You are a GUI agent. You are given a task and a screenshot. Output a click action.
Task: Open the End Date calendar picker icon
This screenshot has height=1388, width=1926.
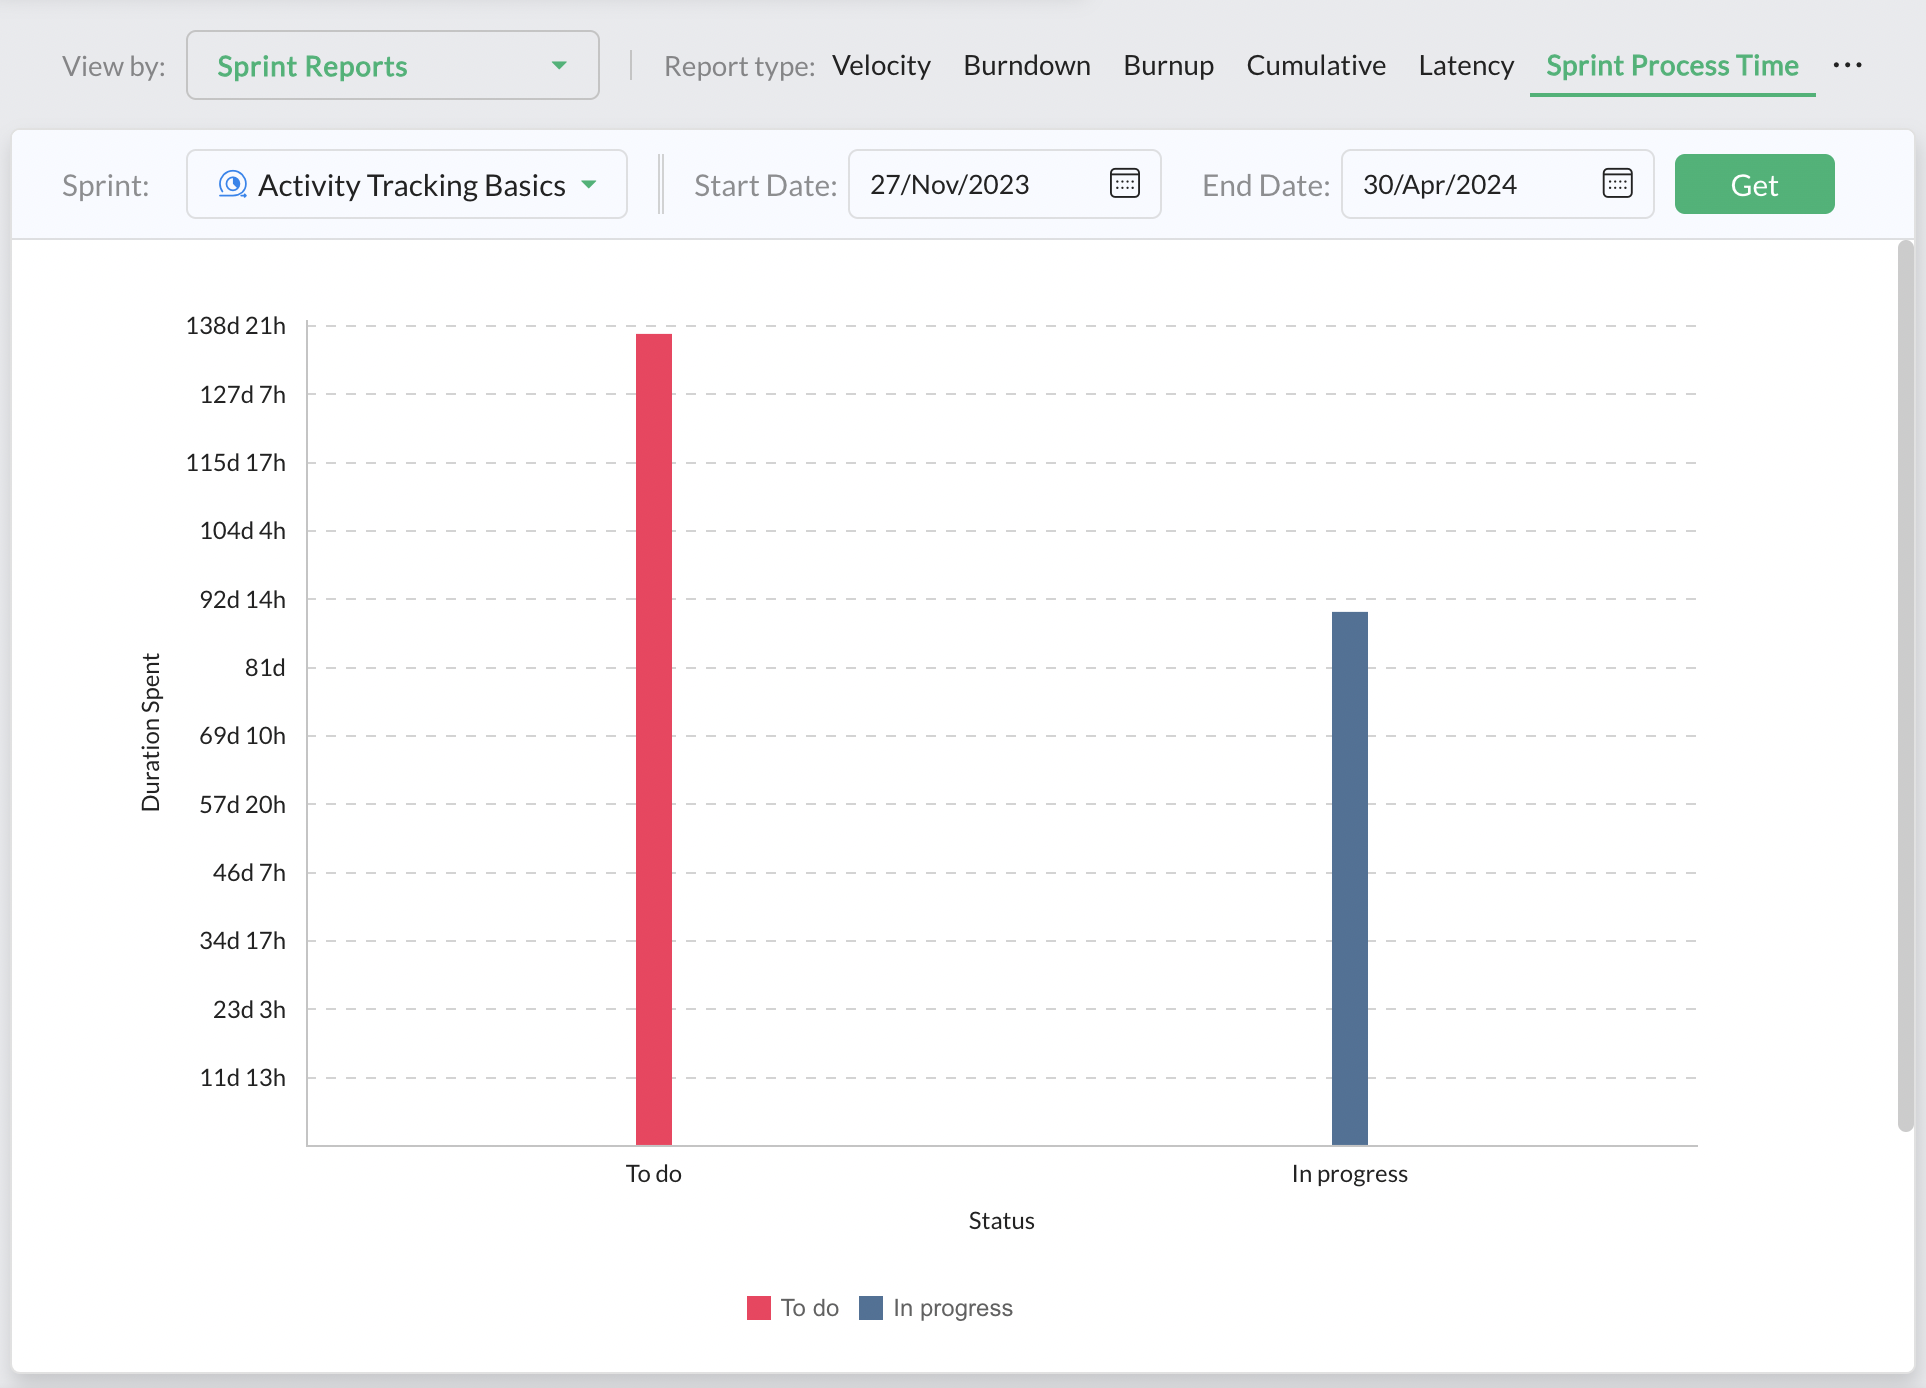coord(1617,184)
